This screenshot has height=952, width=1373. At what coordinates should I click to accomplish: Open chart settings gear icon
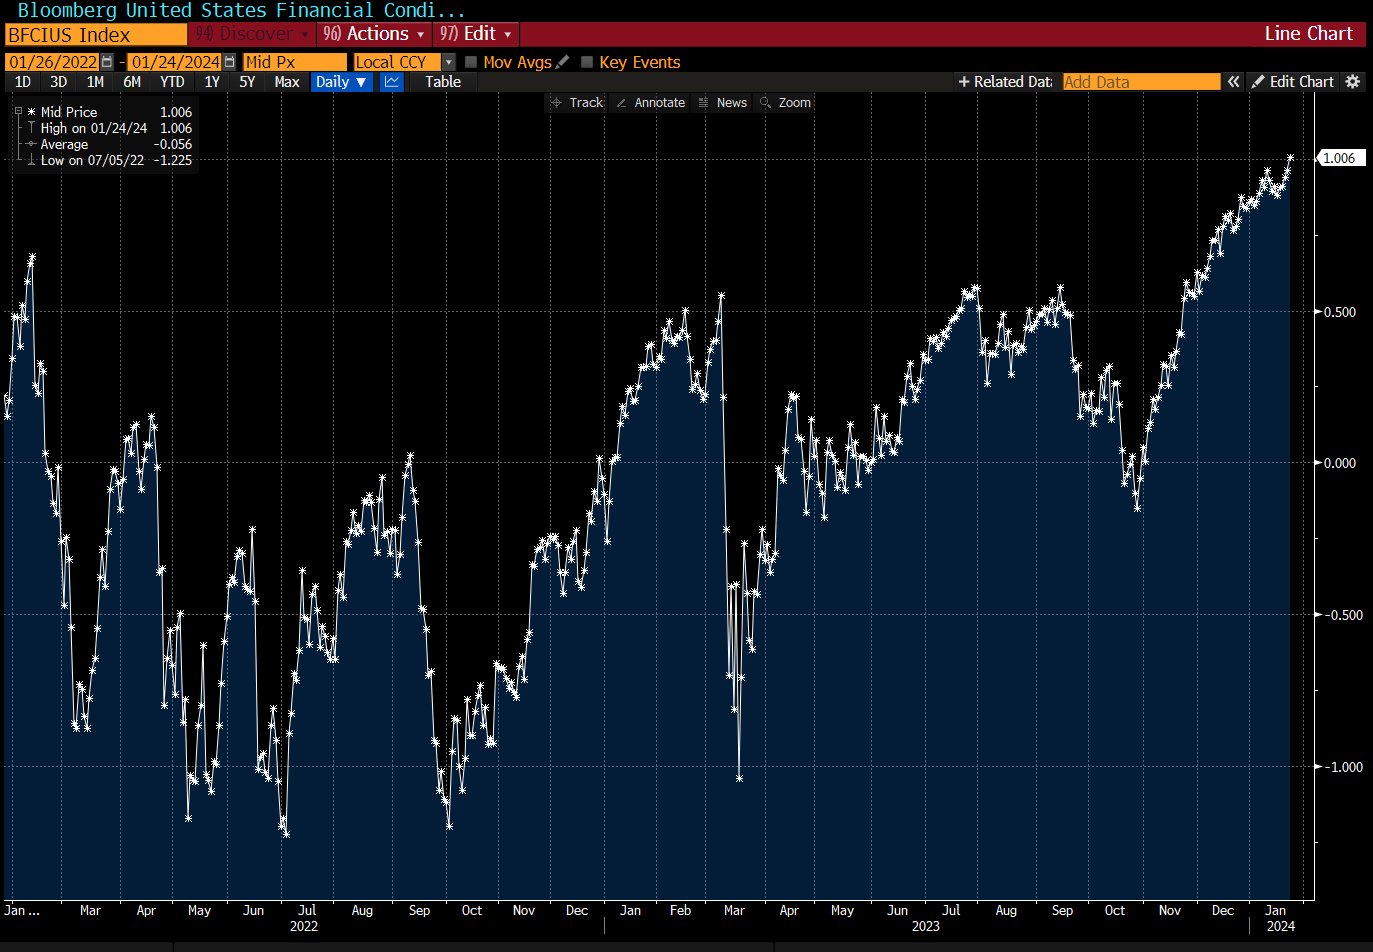[x=1353, y=82]
